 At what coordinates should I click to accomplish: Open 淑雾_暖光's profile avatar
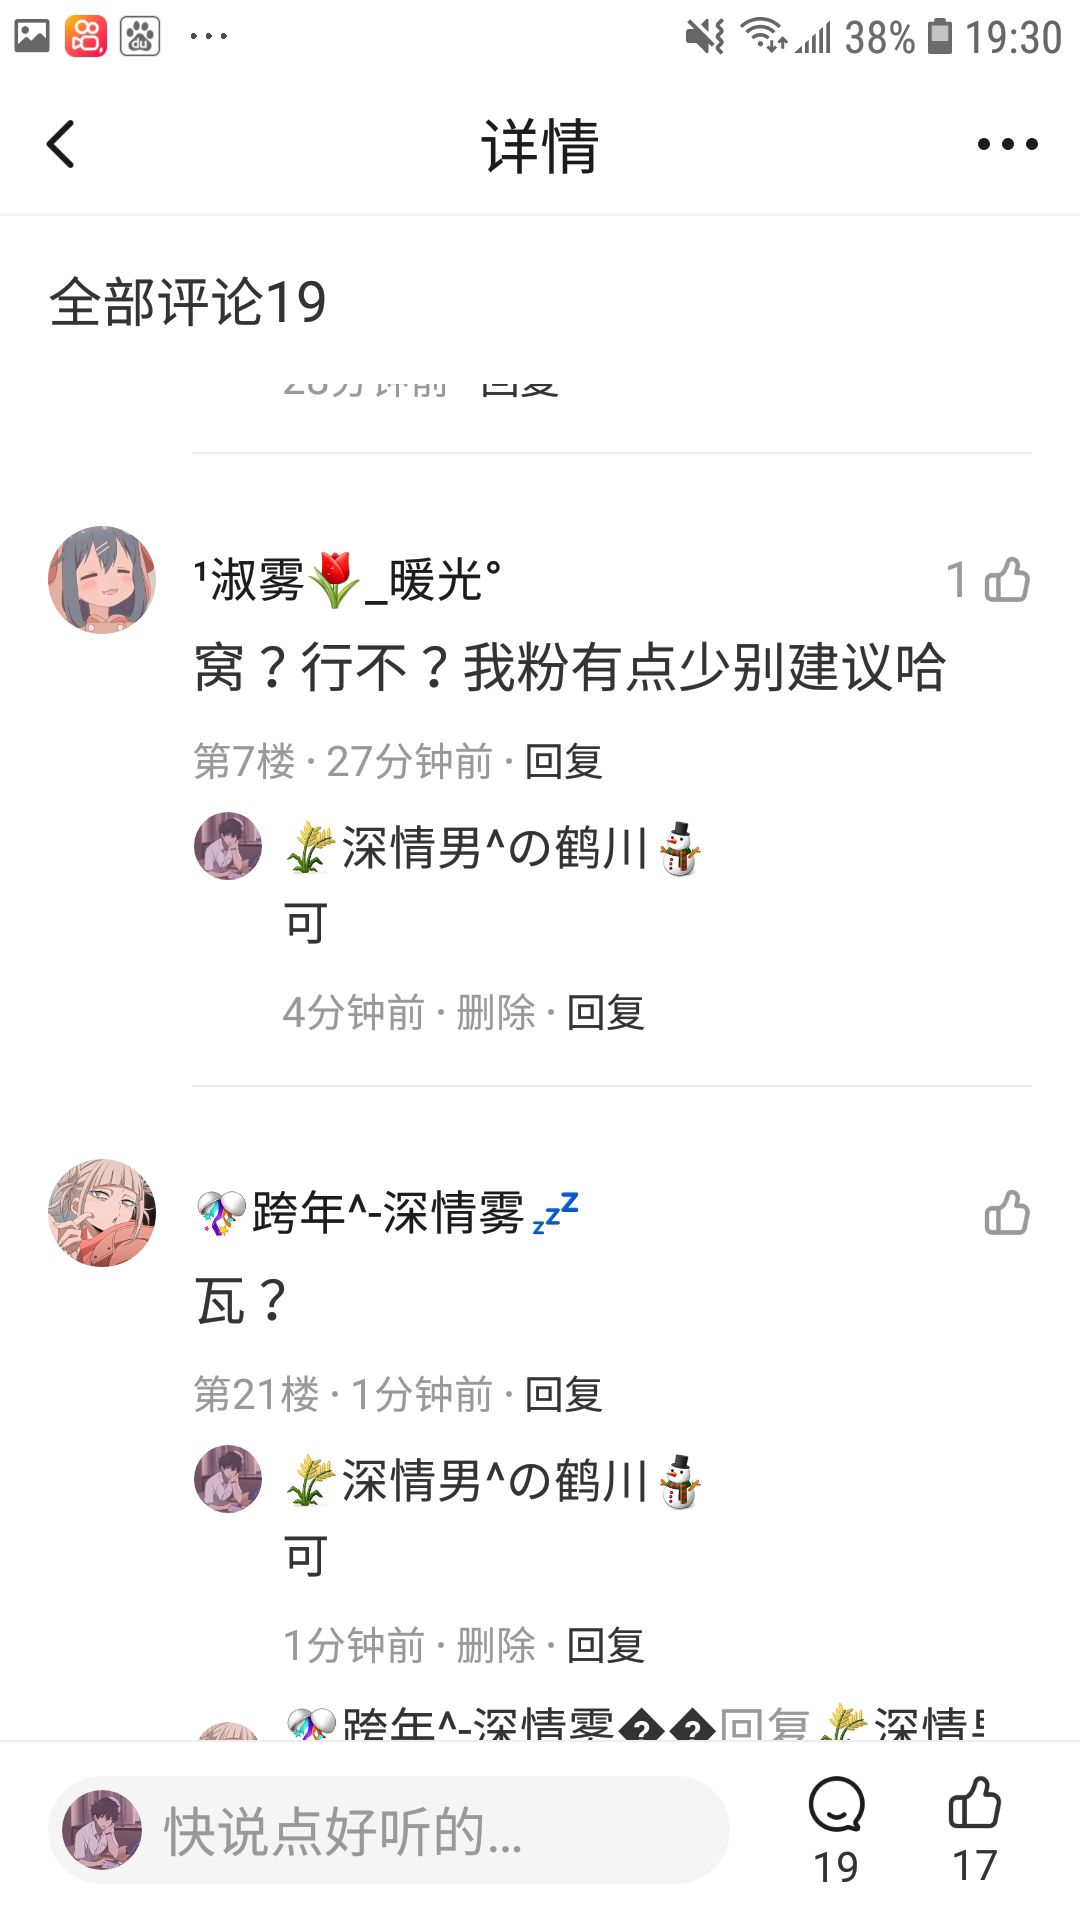(102, 580)
